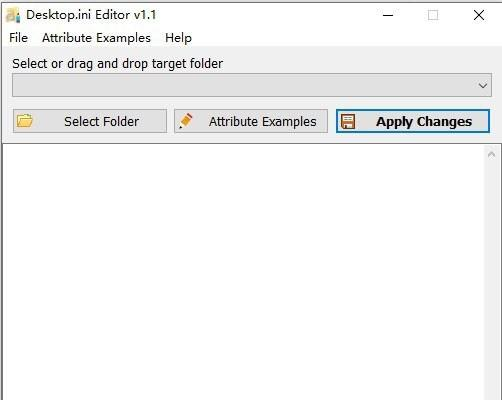Click the Desktop.ini Editor v1.1 title text

click(x=91, y=15)
